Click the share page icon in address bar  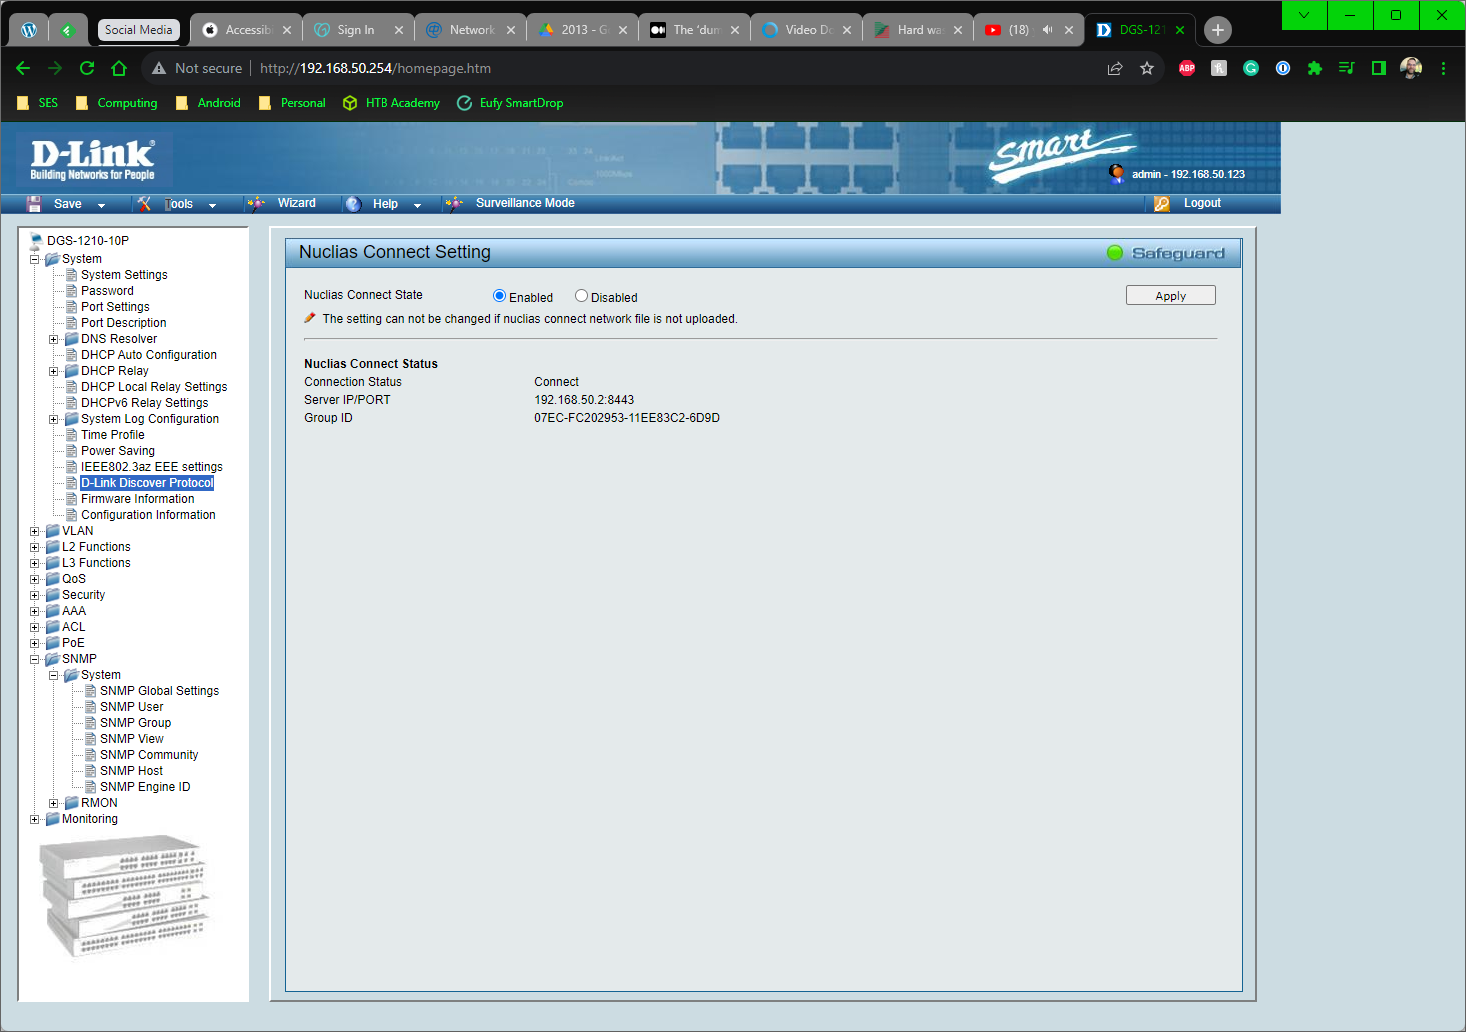point(1115,68)
